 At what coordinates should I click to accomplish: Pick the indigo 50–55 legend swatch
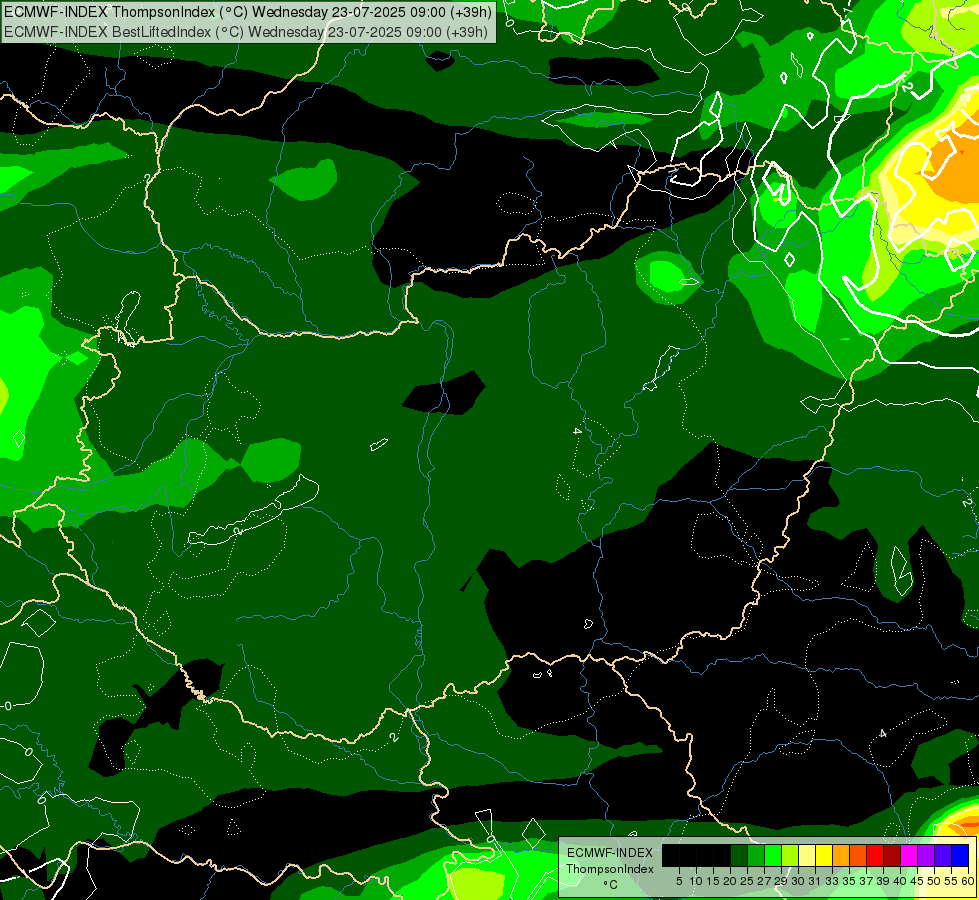(x=943, y=855)
